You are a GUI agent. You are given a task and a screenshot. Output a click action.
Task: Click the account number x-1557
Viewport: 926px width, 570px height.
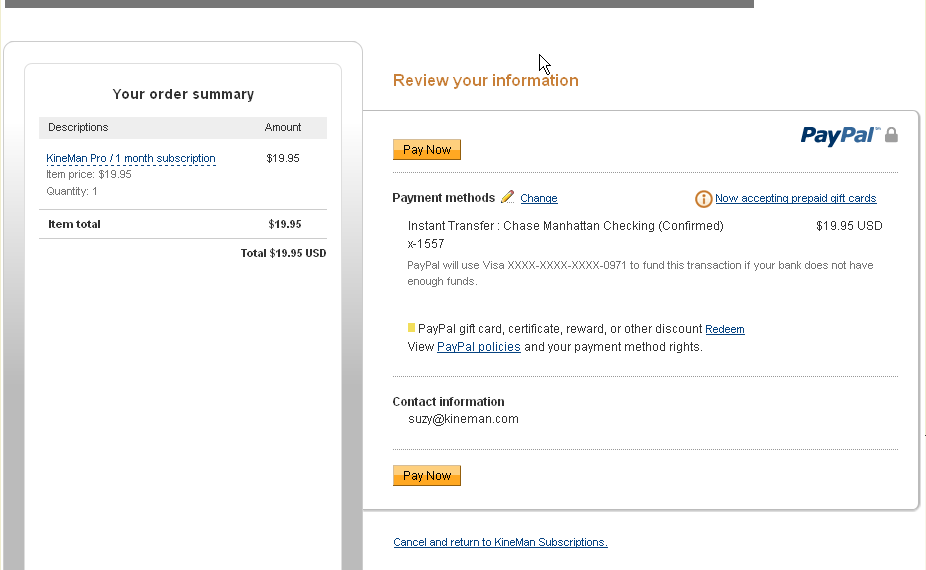pyautogui.click(x=426, y=244)
